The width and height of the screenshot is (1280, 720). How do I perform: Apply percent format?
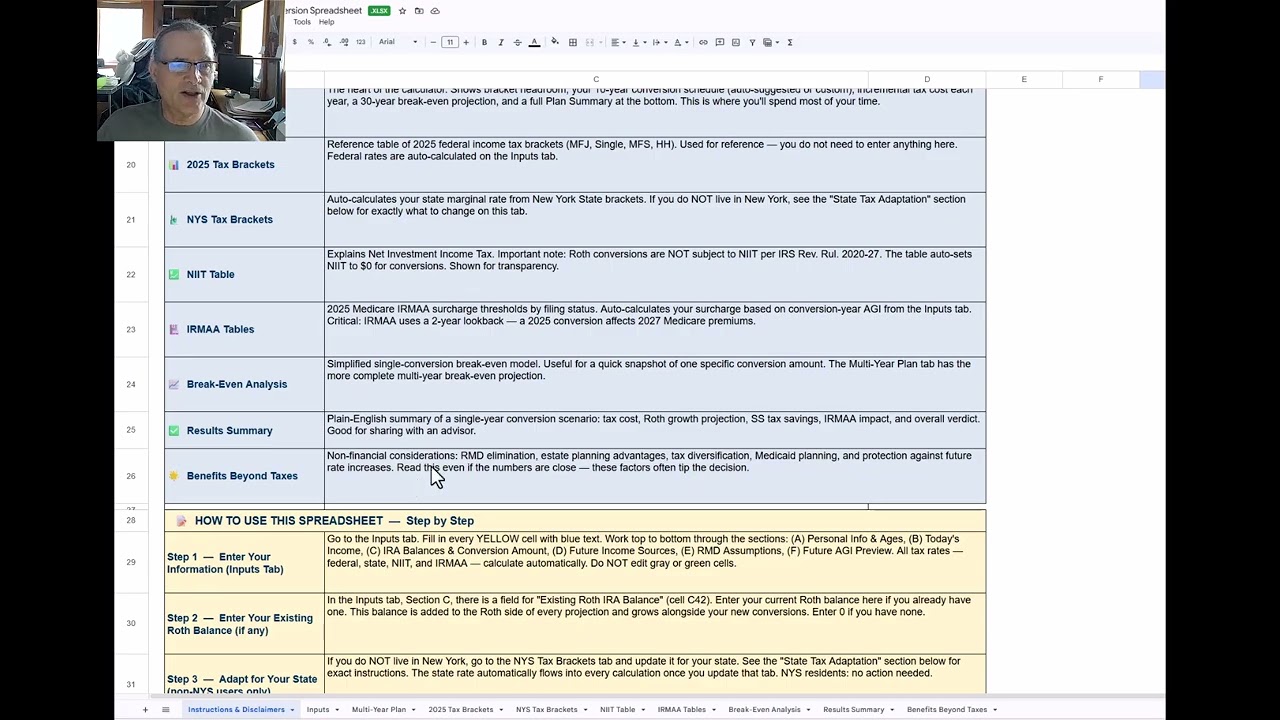[x=311, y=42]
